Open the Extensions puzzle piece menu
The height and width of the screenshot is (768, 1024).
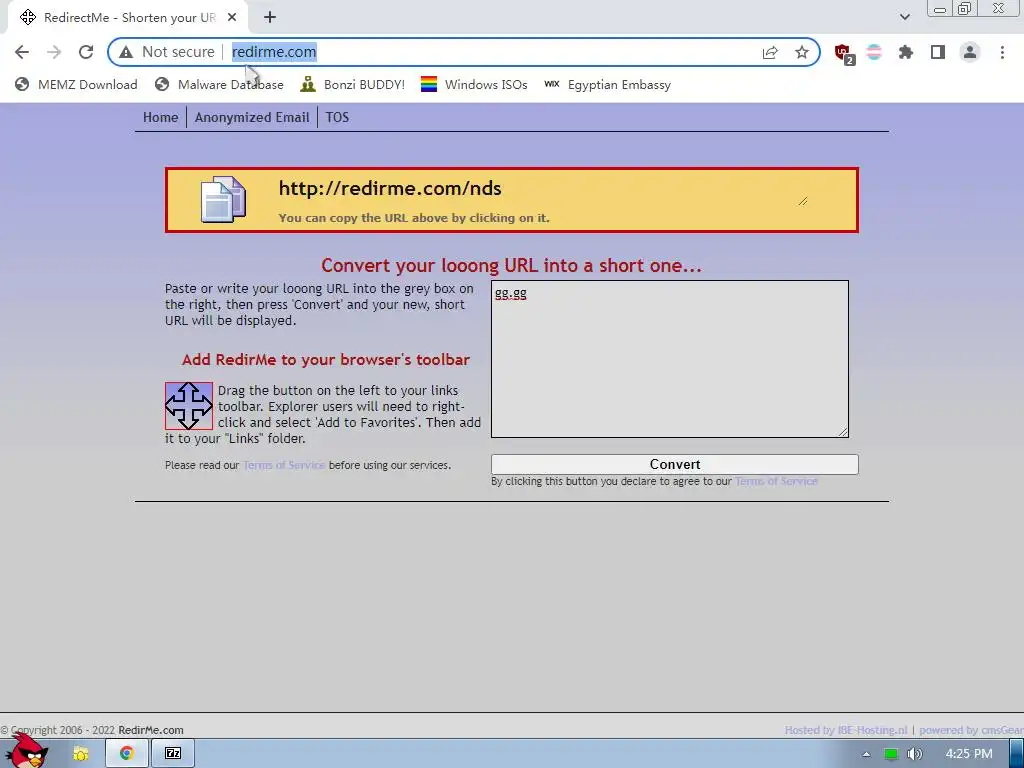click(x=906, y=52)
